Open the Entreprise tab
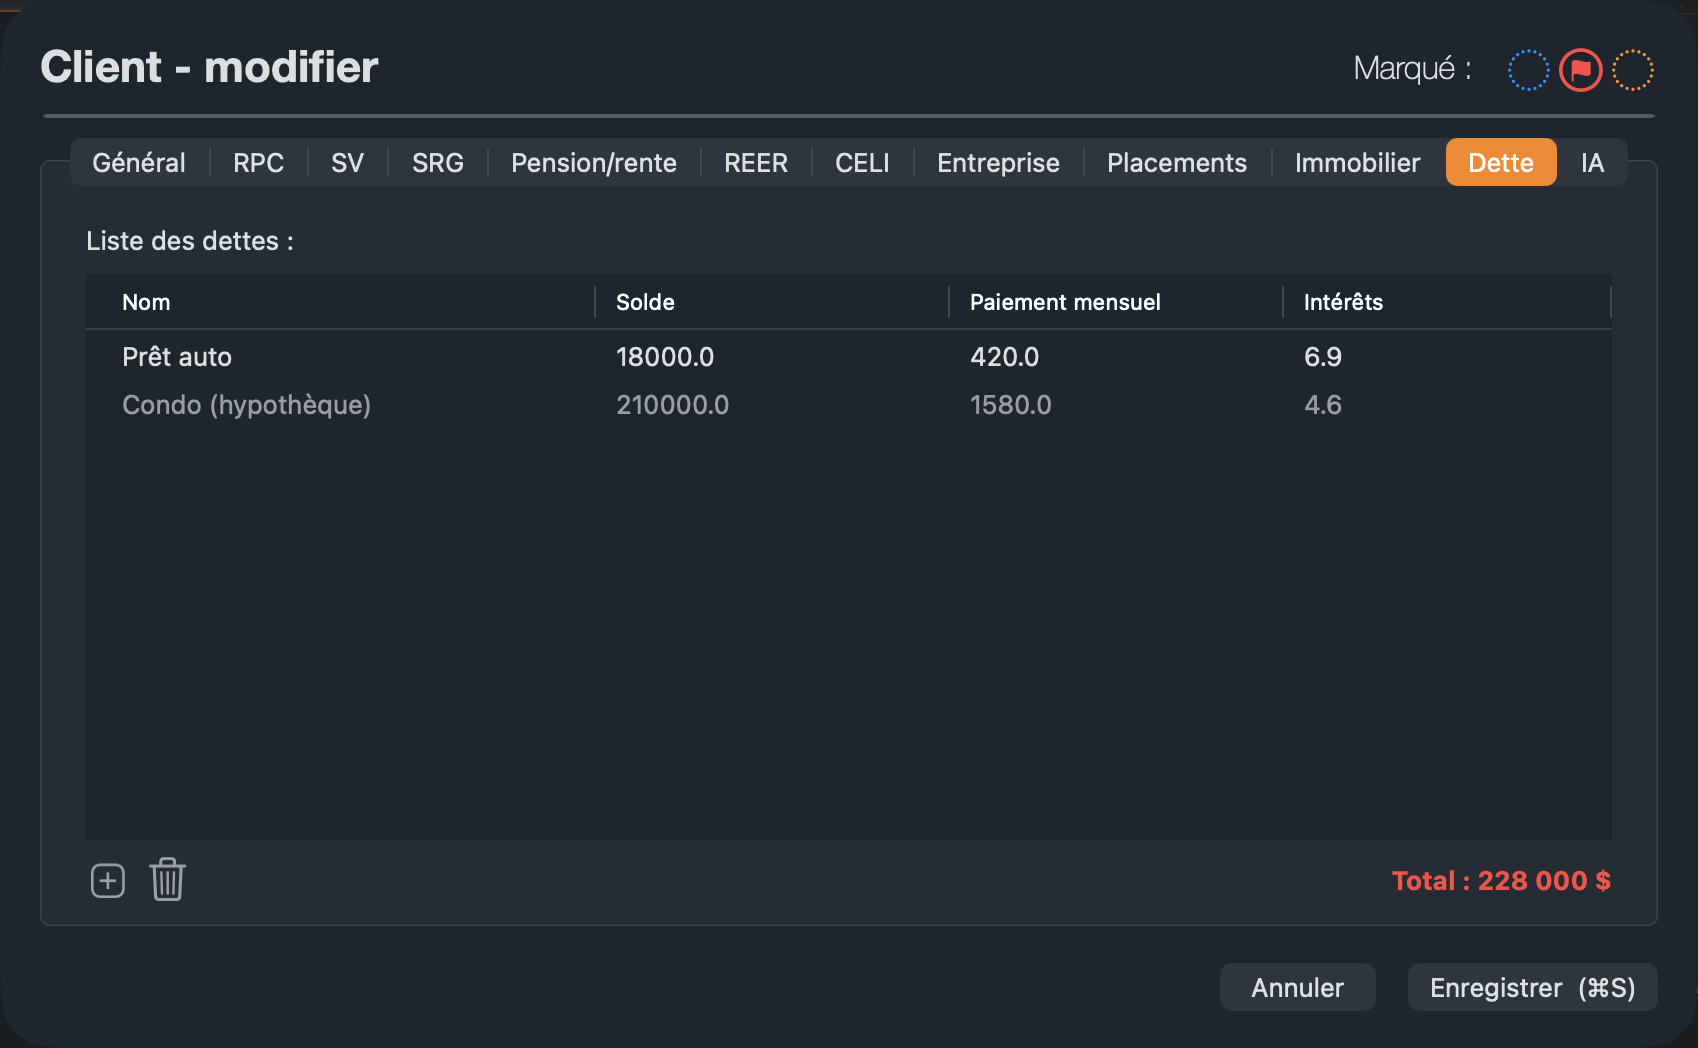This screenshot has height=1048, width=1698. [998, 163]
